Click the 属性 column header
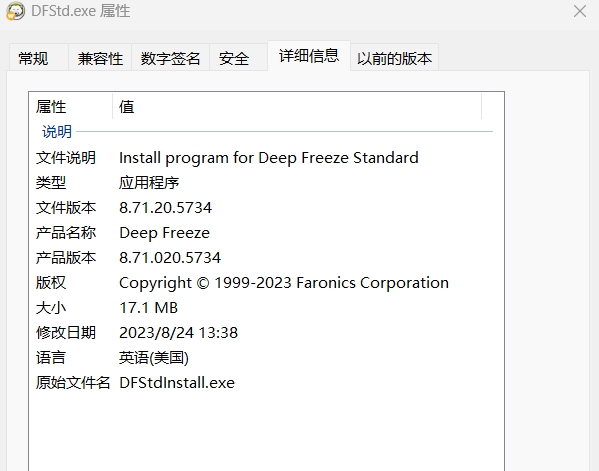This screenshot has width=599, height=471. [x=70, y=106]
